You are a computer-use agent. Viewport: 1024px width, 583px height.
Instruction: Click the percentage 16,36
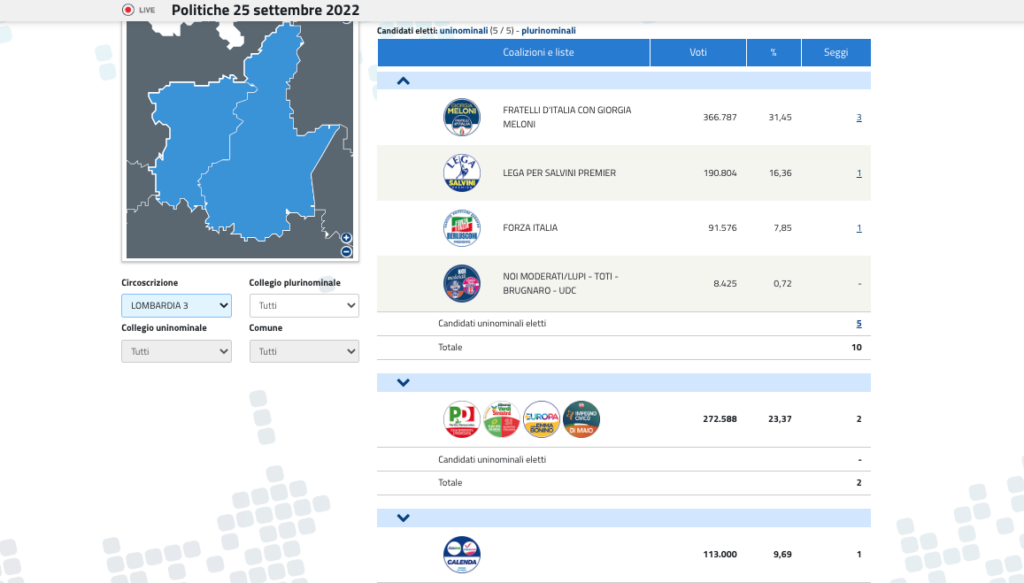(780, 173)
